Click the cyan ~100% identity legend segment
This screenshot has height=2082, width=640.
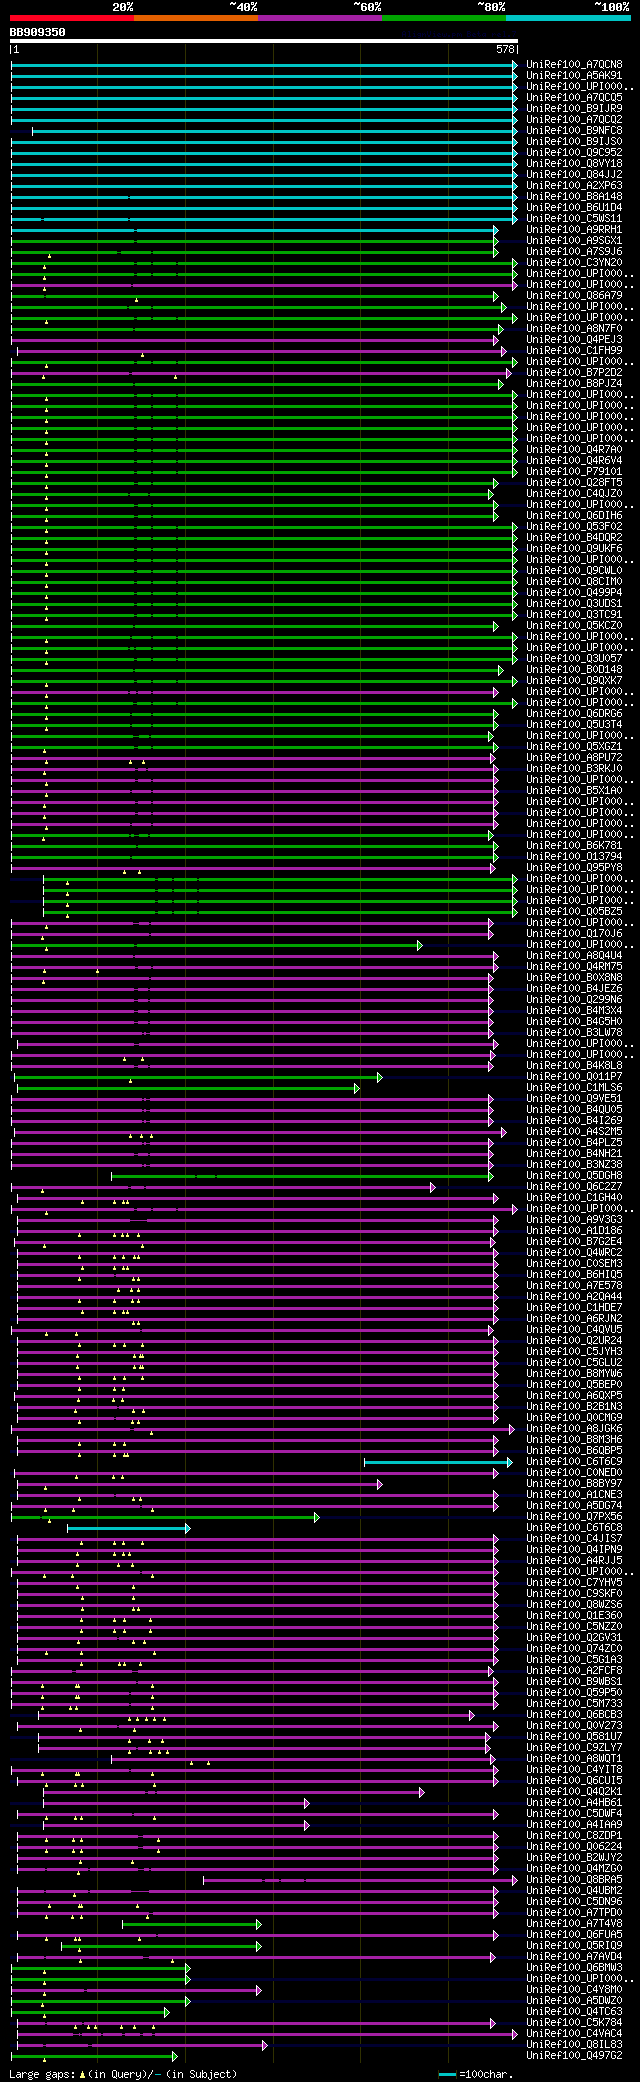pos(568,17)
